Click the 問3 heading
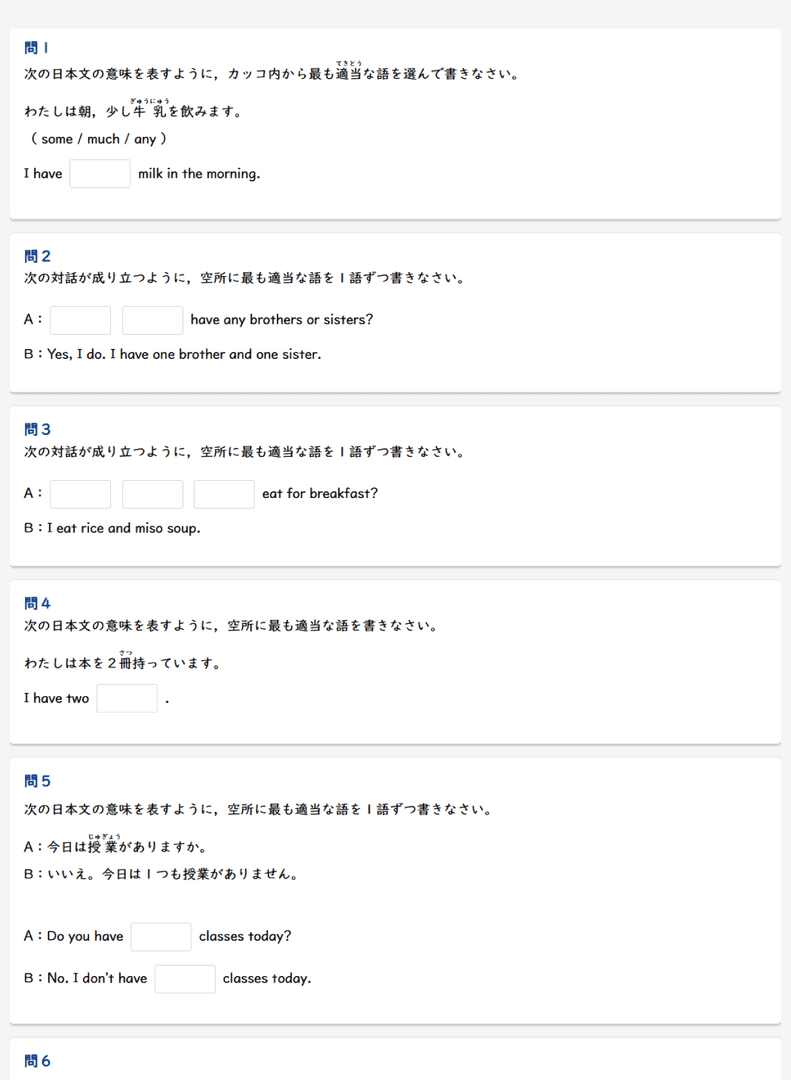 pos(38,429)
